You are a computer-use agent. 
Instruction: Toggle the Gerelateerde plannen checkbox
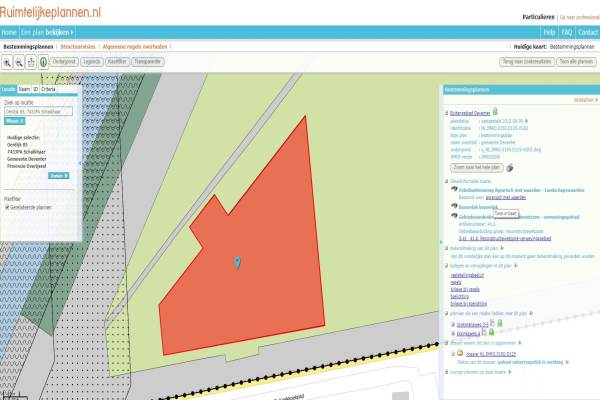coord(8,208)
